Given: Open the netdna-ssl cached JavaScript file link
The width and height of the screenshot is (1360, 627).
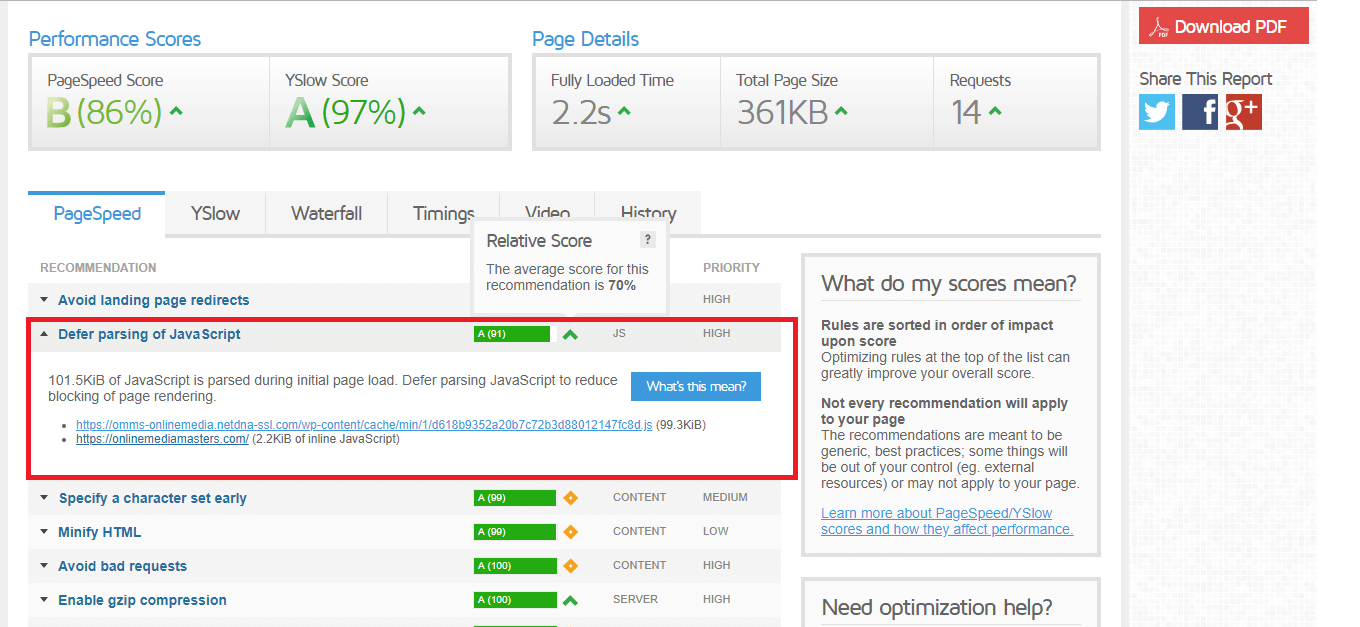Looking at the screenshot, I should click(x=364, y=425).
